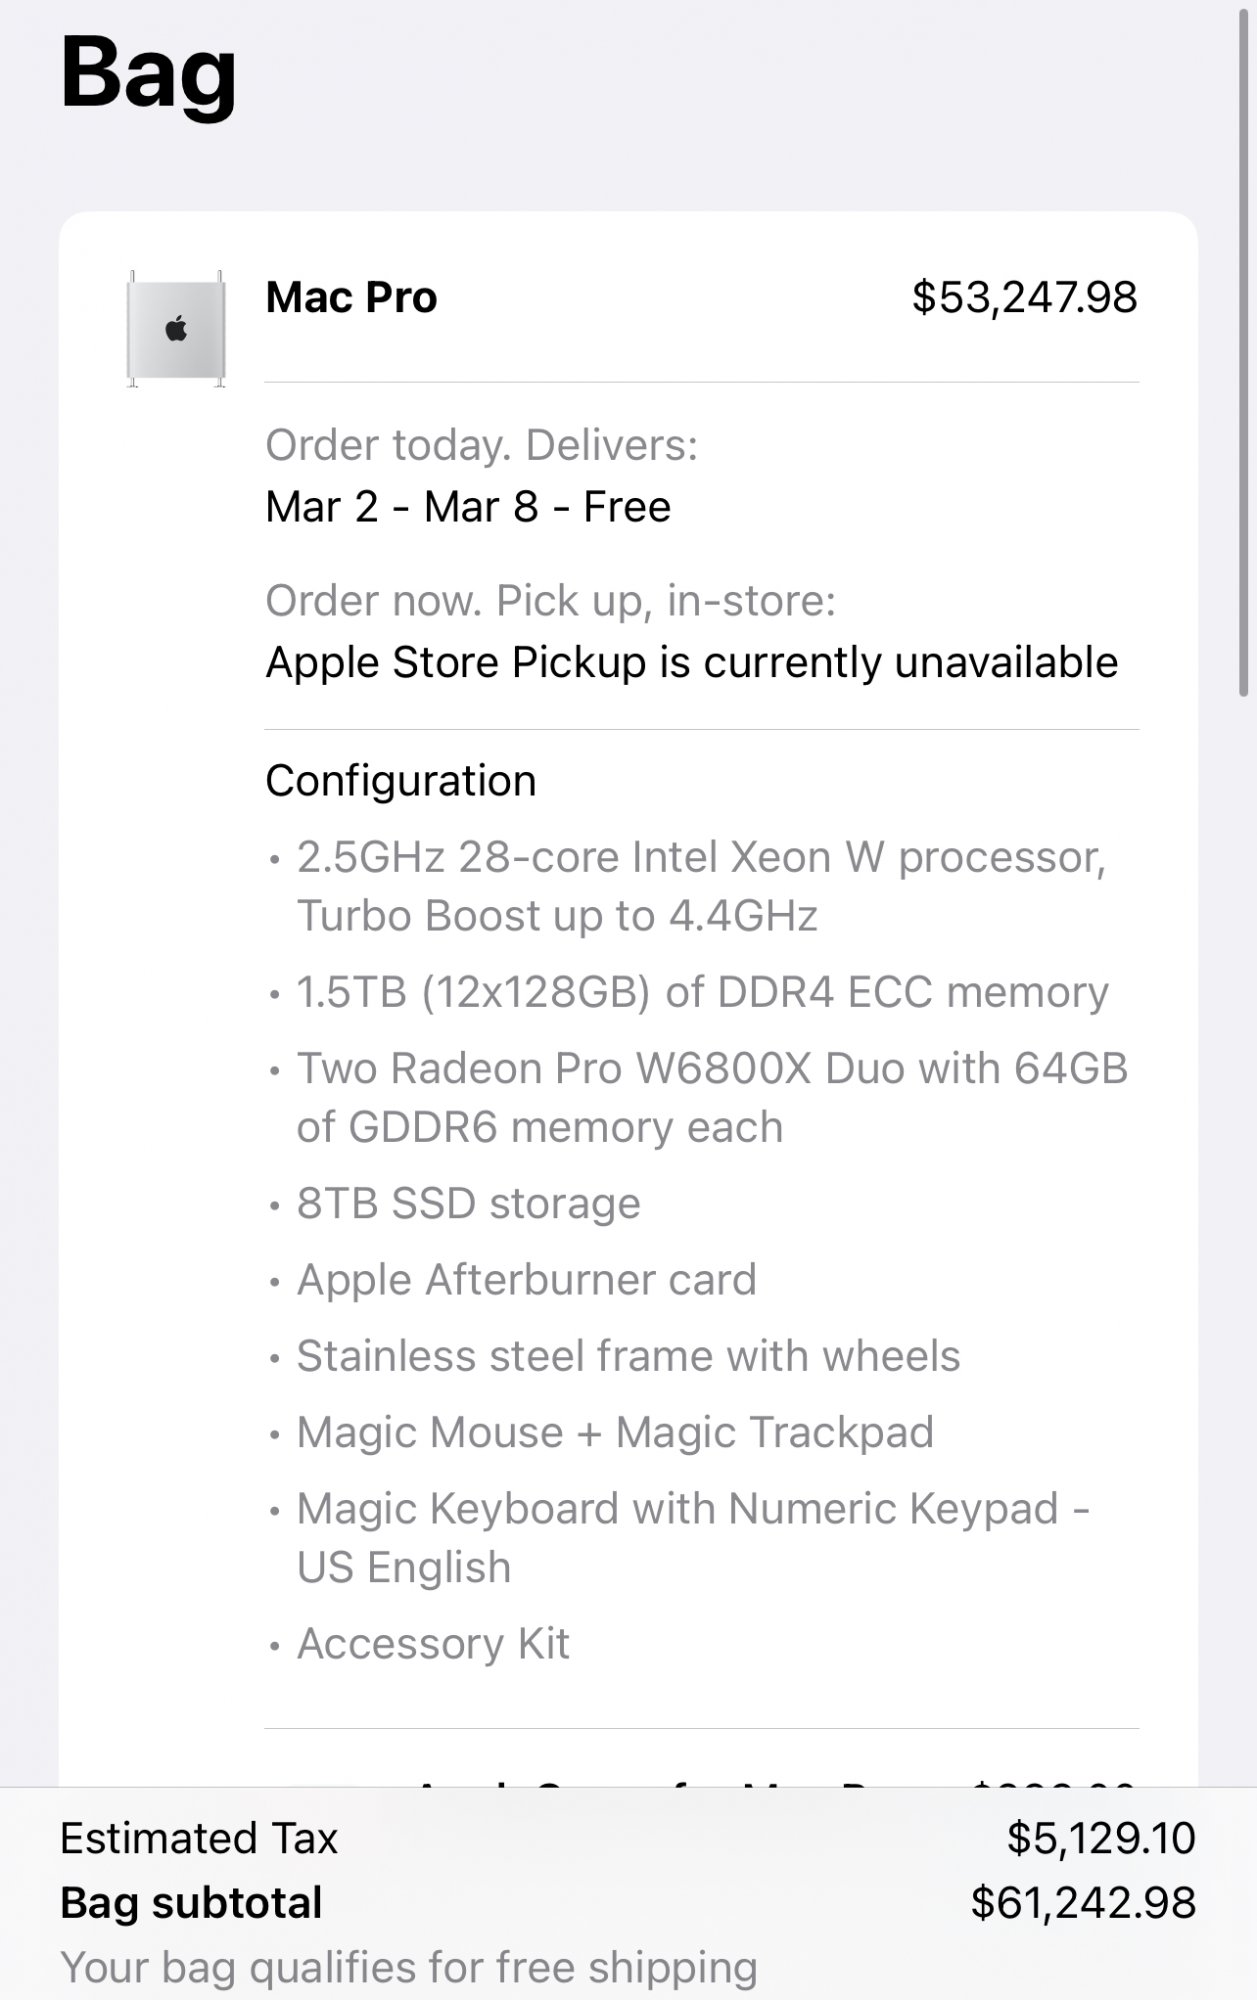Click the Apple Afterburner card item
Screen dimensions: 1257x2000
pyautogui.click(x=526, y=1280)
